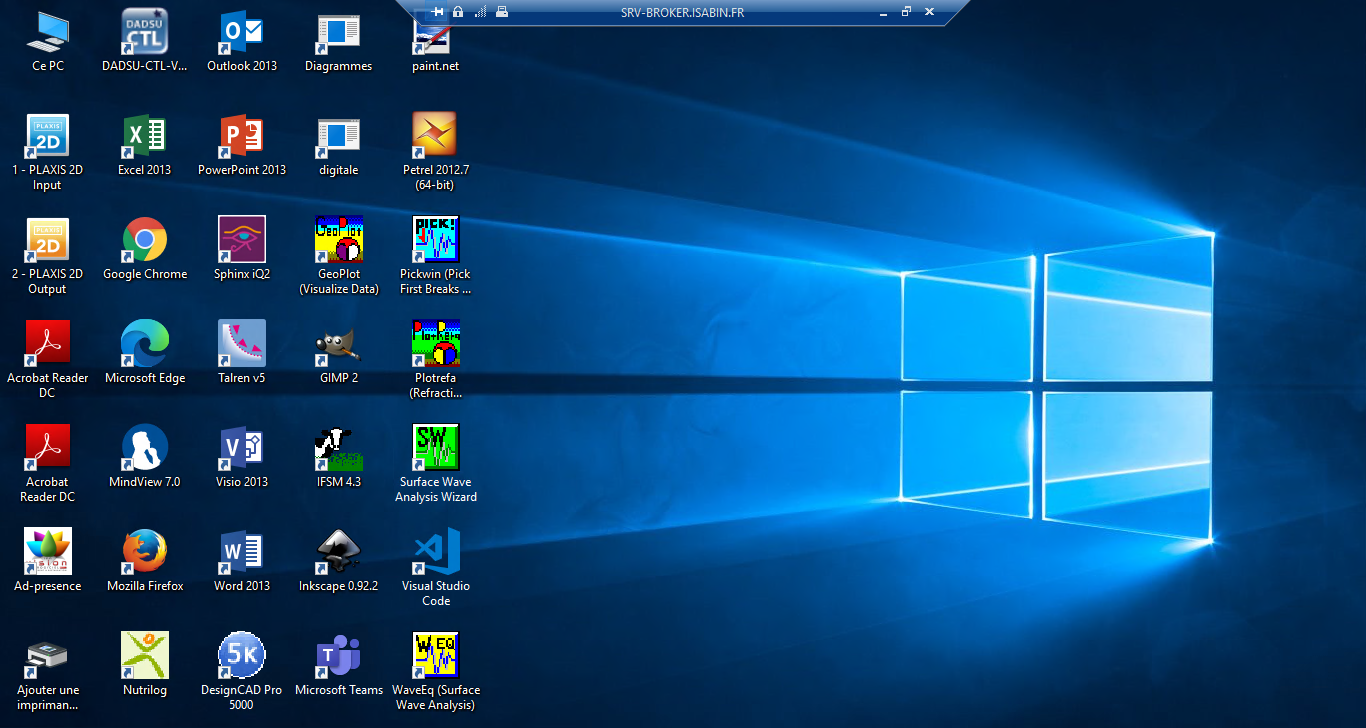
Task: Restore down the remote session window
Action: 906,12
